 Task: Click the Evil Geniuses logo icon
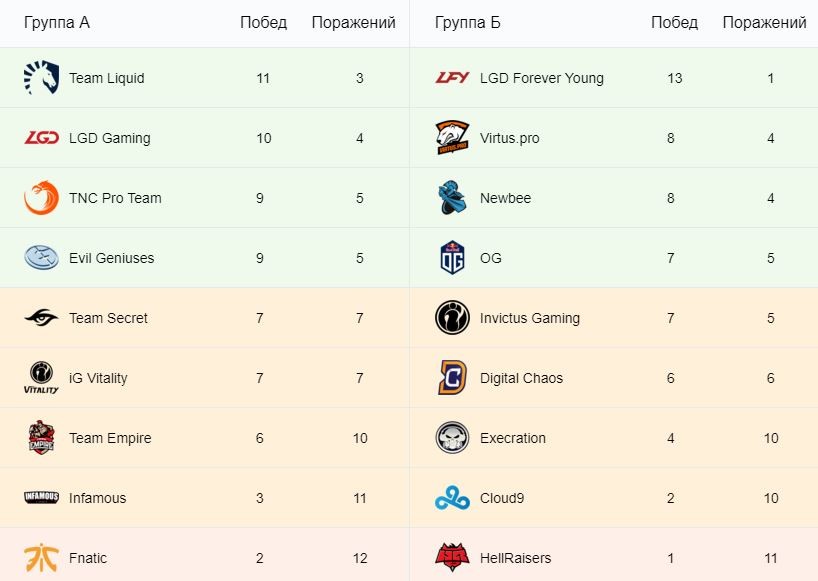tap(41, 258)
